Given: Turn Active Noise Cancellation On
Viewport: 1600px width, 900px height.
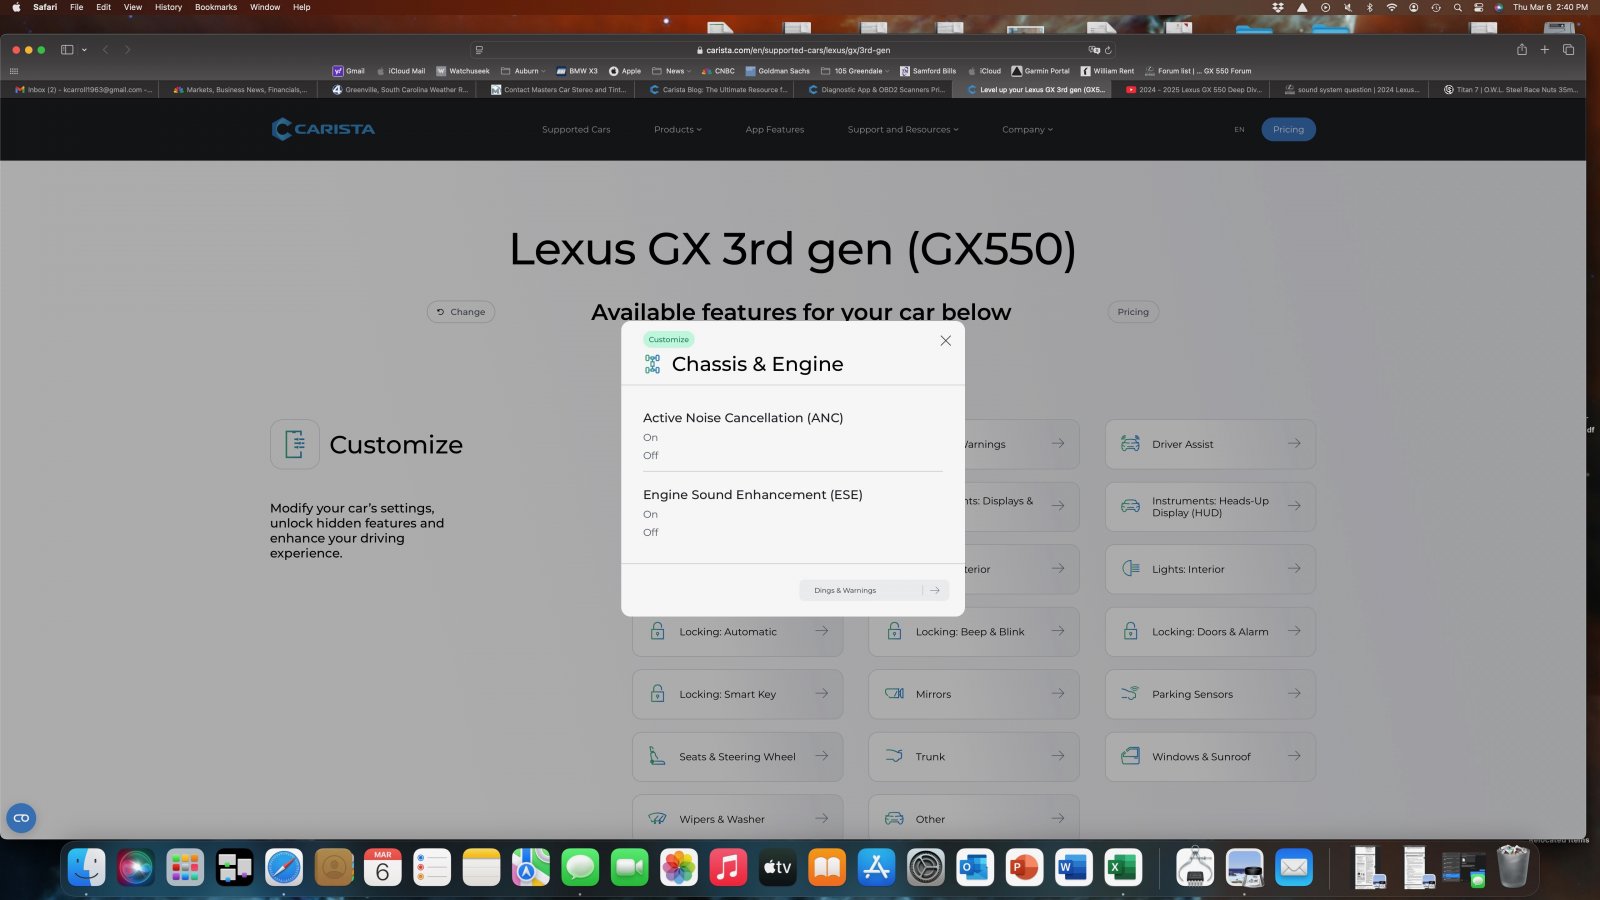Looking at the screenshot, I should click(x=650, y=438).
